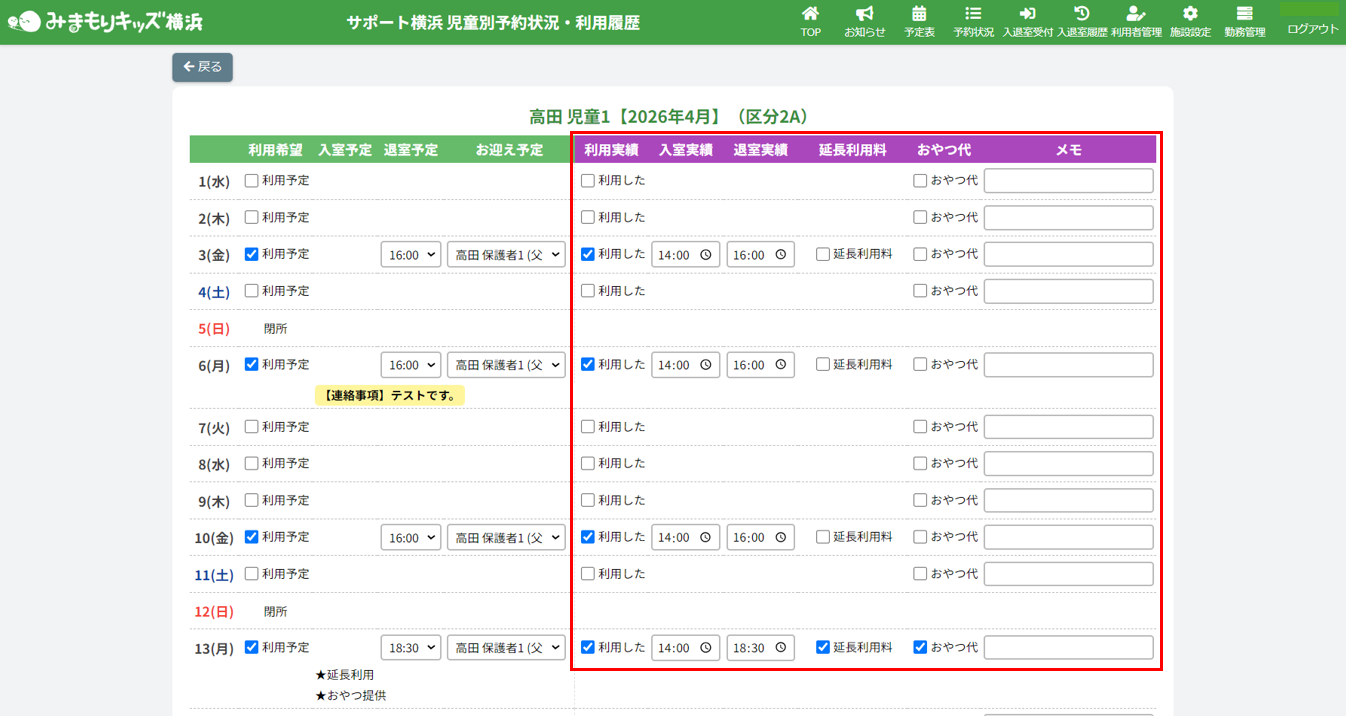1346x716 pixels.
Task: Click ログアウト in the header
Action: tap(1312, 29)
